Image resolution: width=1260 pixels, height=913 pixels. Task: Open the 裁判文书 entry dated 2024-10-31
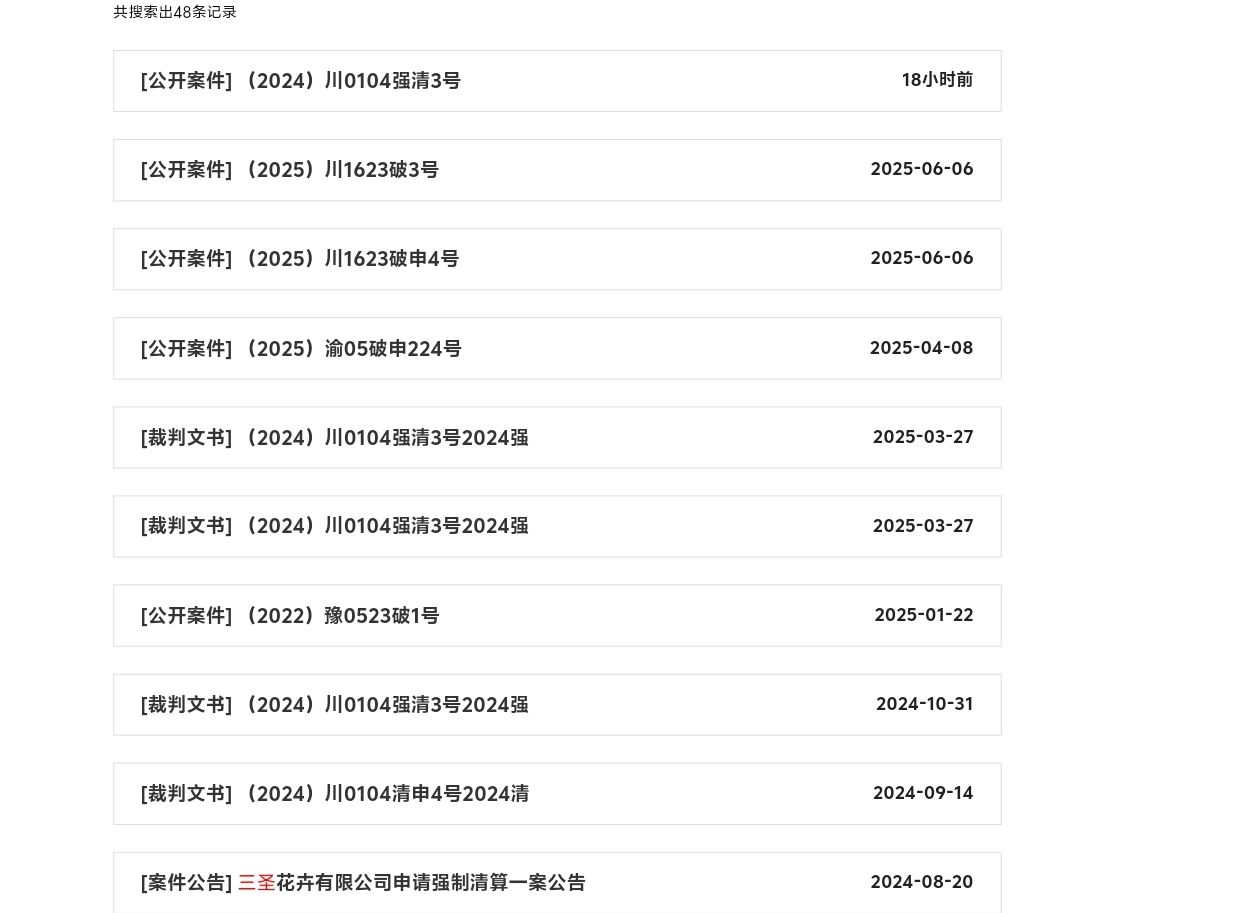557,704
